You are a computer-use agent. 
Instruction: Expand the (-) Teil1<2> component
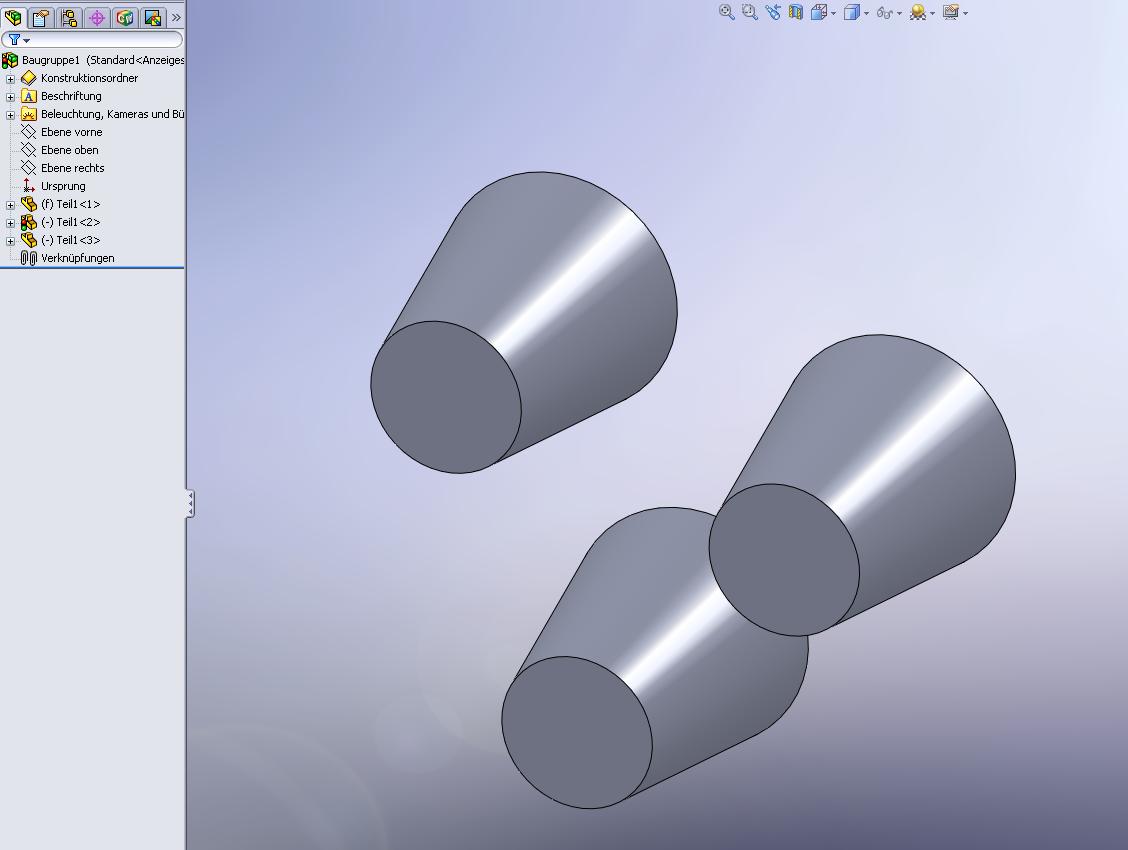tap(10, 223)
